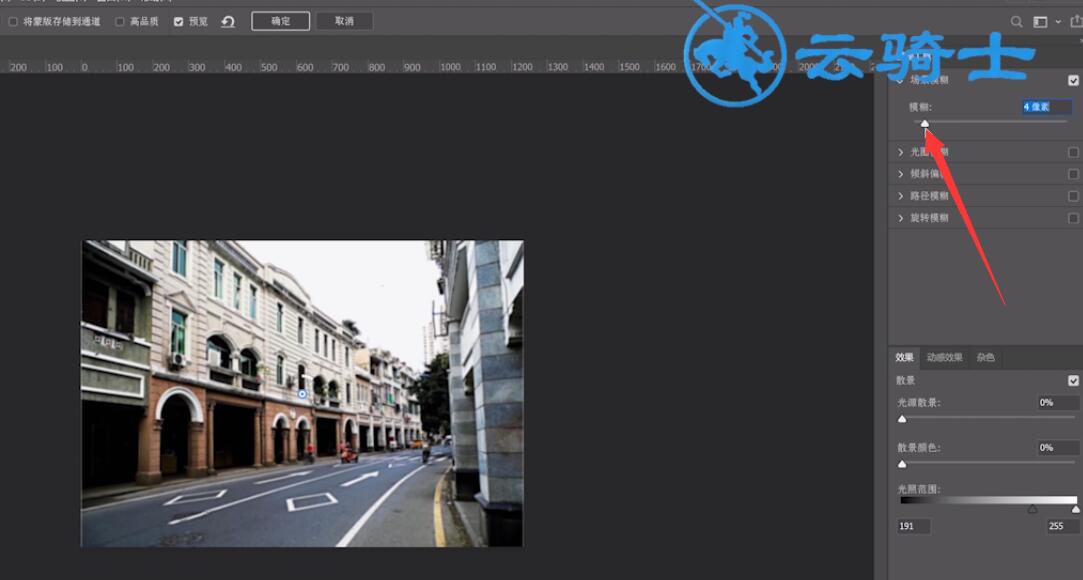
Task: Enable the 倾斜偏移 checkbox
Action: [x=1073, y=174]
